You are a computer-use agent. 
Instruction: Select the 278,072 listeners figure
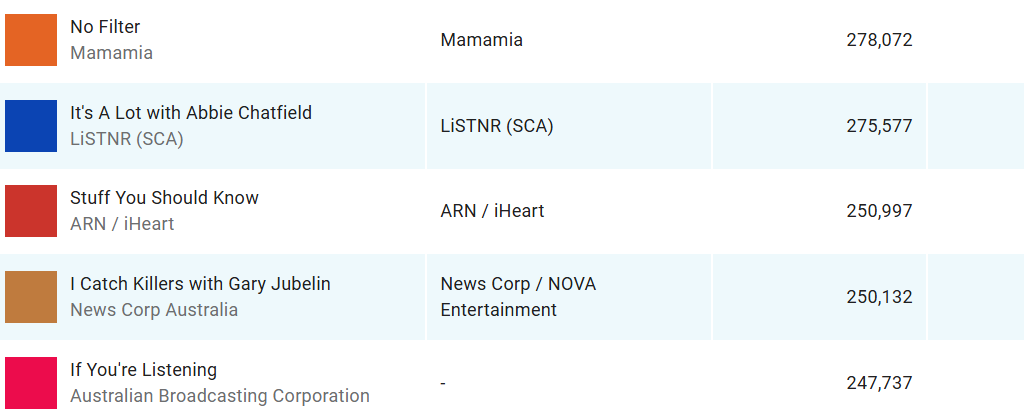click(878, 40)
